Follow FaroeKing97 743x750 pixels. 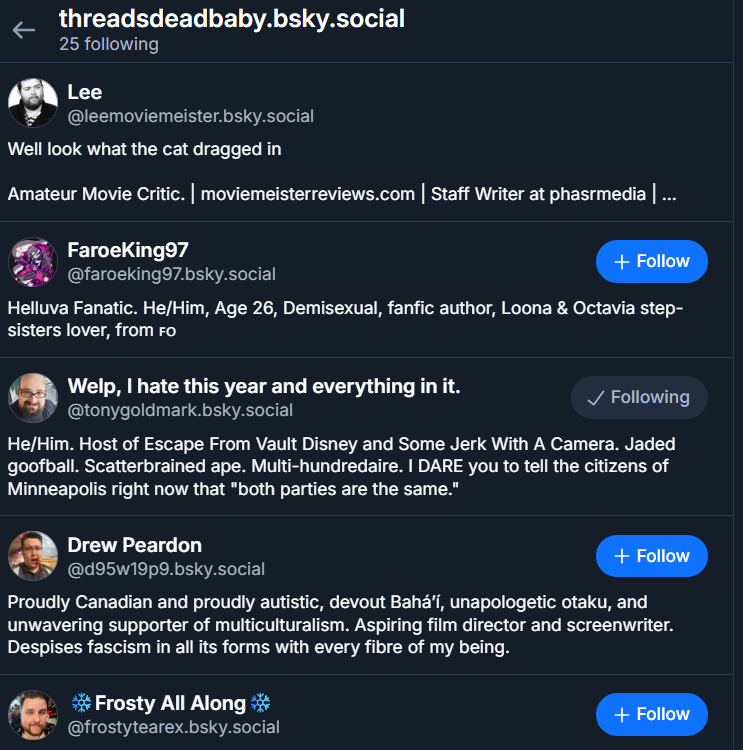click(651, 262)
